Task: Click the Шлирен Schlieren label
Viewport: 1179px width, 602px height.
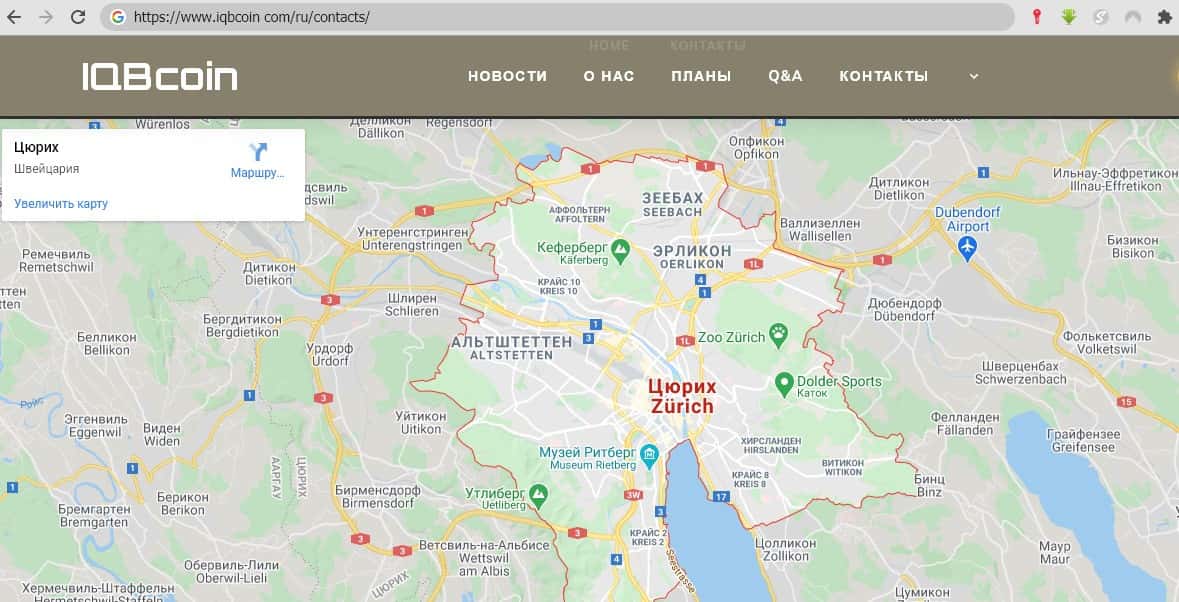Action: tap(412, 304)
